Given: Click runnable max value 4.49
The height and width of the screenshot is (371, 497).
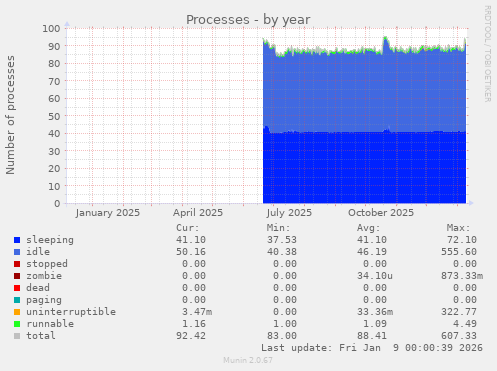Looking at the screenshot, I should (465, 324).
